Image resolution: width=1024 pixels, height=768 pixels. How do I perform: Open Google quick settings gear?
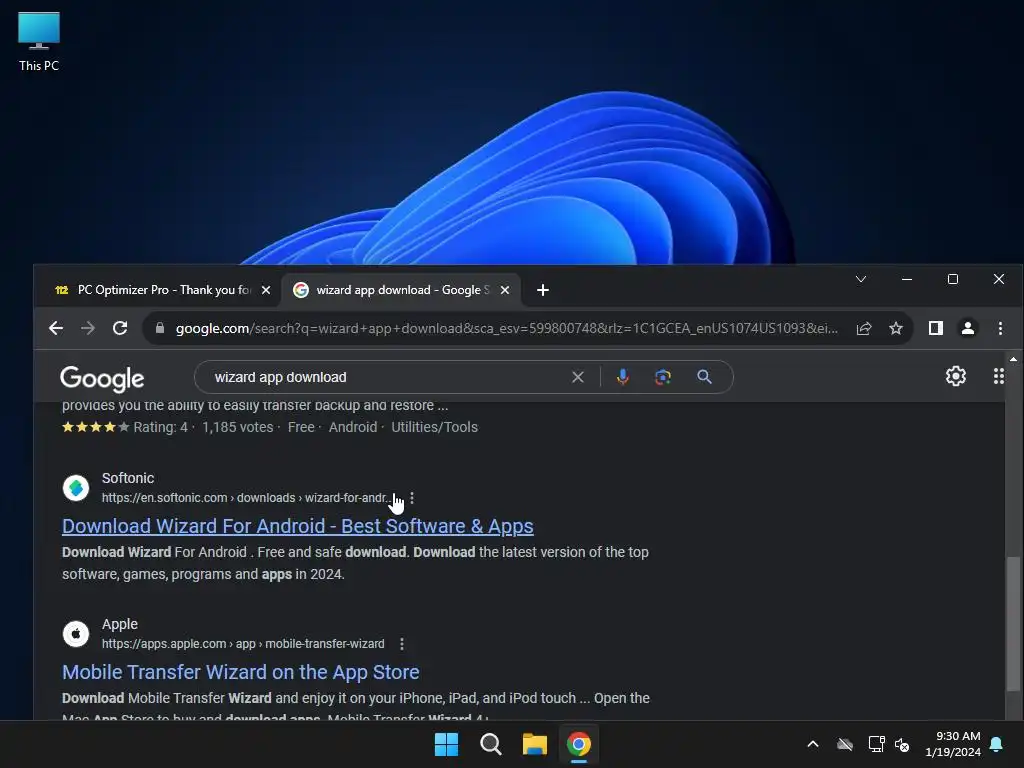click(x=955, y=376)
